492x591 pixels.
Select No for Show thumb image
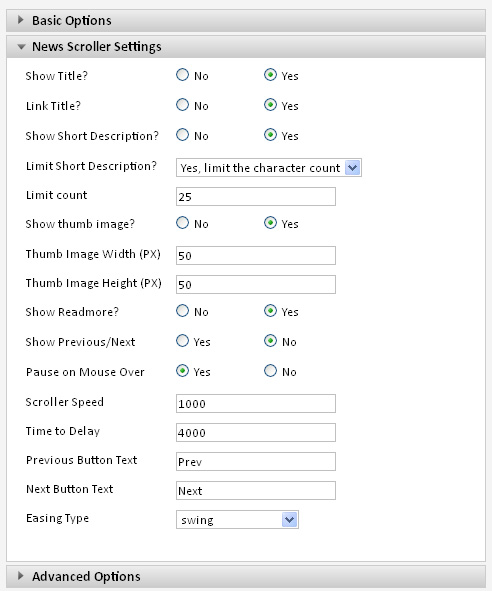(x=182, y=223)
